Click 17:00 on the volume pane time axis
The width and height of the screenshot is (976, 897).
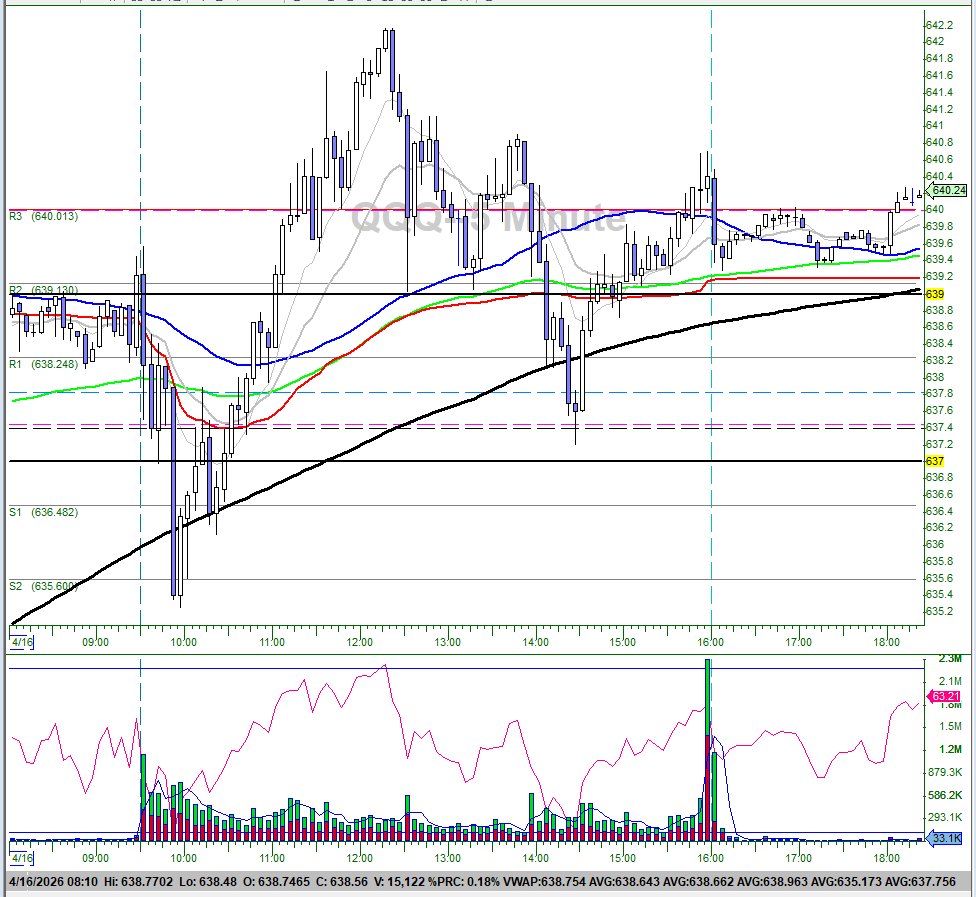point(799,858)
